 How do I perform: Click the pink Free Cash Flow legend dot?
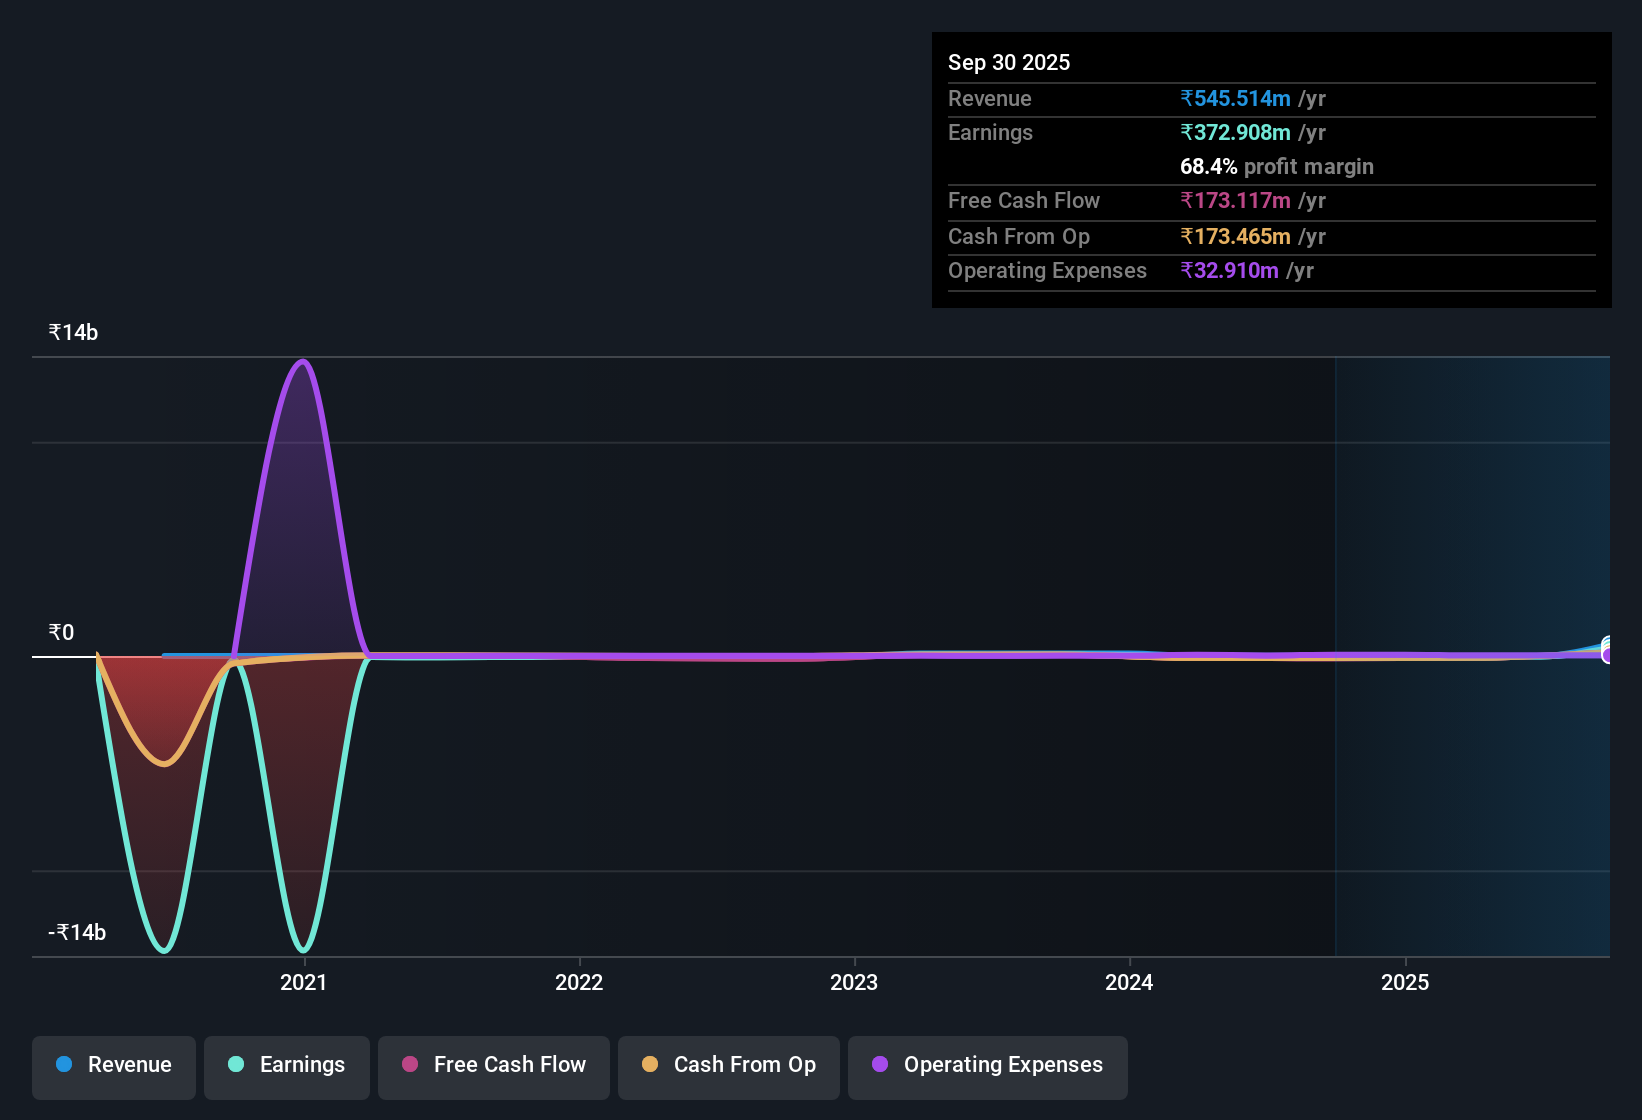click(x=410, y=1065)
